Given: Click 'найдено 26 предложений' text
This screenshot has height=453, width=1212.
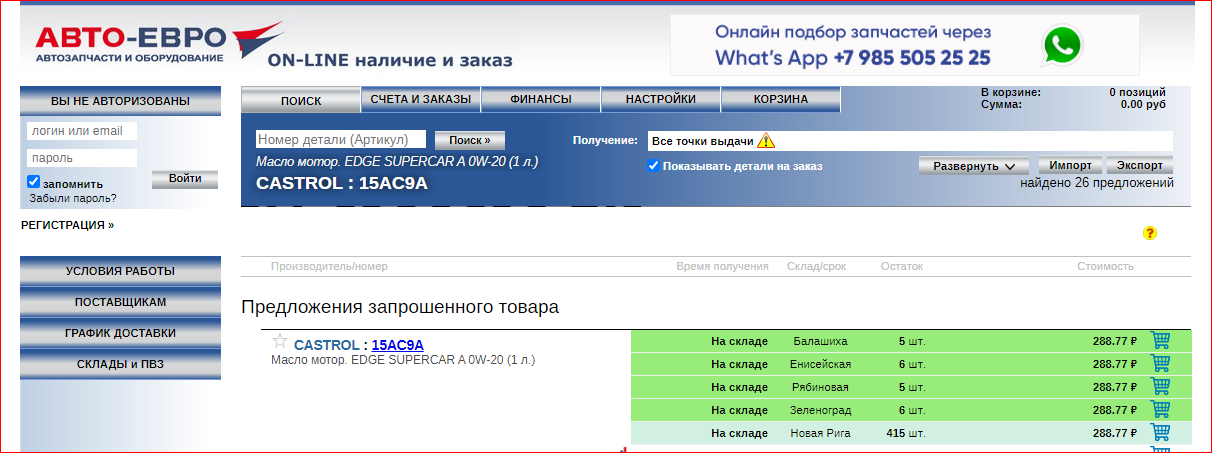Looking at the screenshot, I should [1097, 183].
